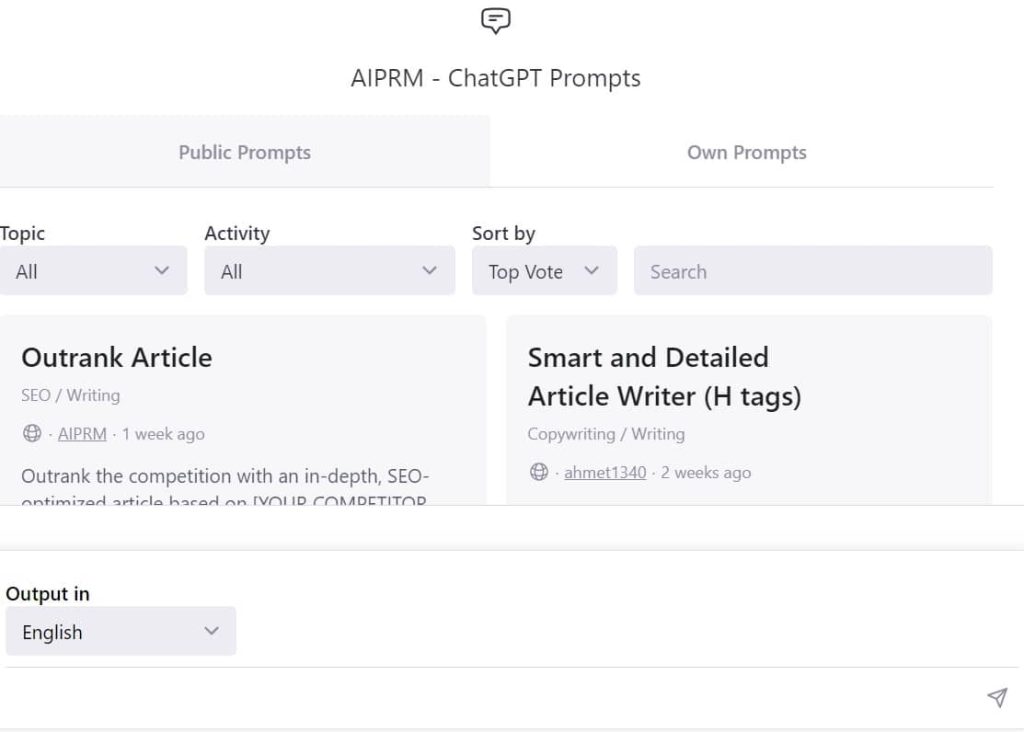Visit the ahmet1340 author profile link
This screenshot has height=732, width=1024.
click(605, 472)
